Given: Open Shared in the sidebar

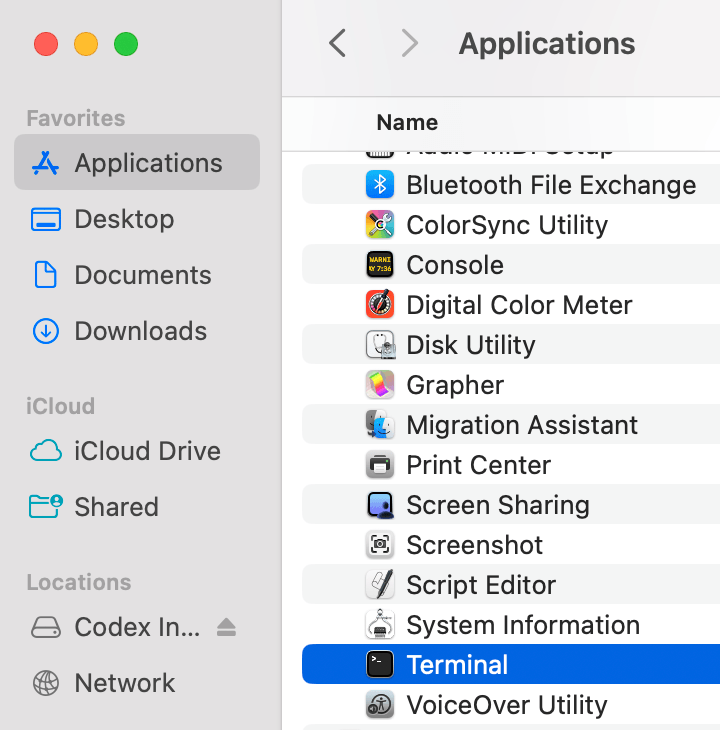Looking at the screenshot, I should [x=137, y=506].
